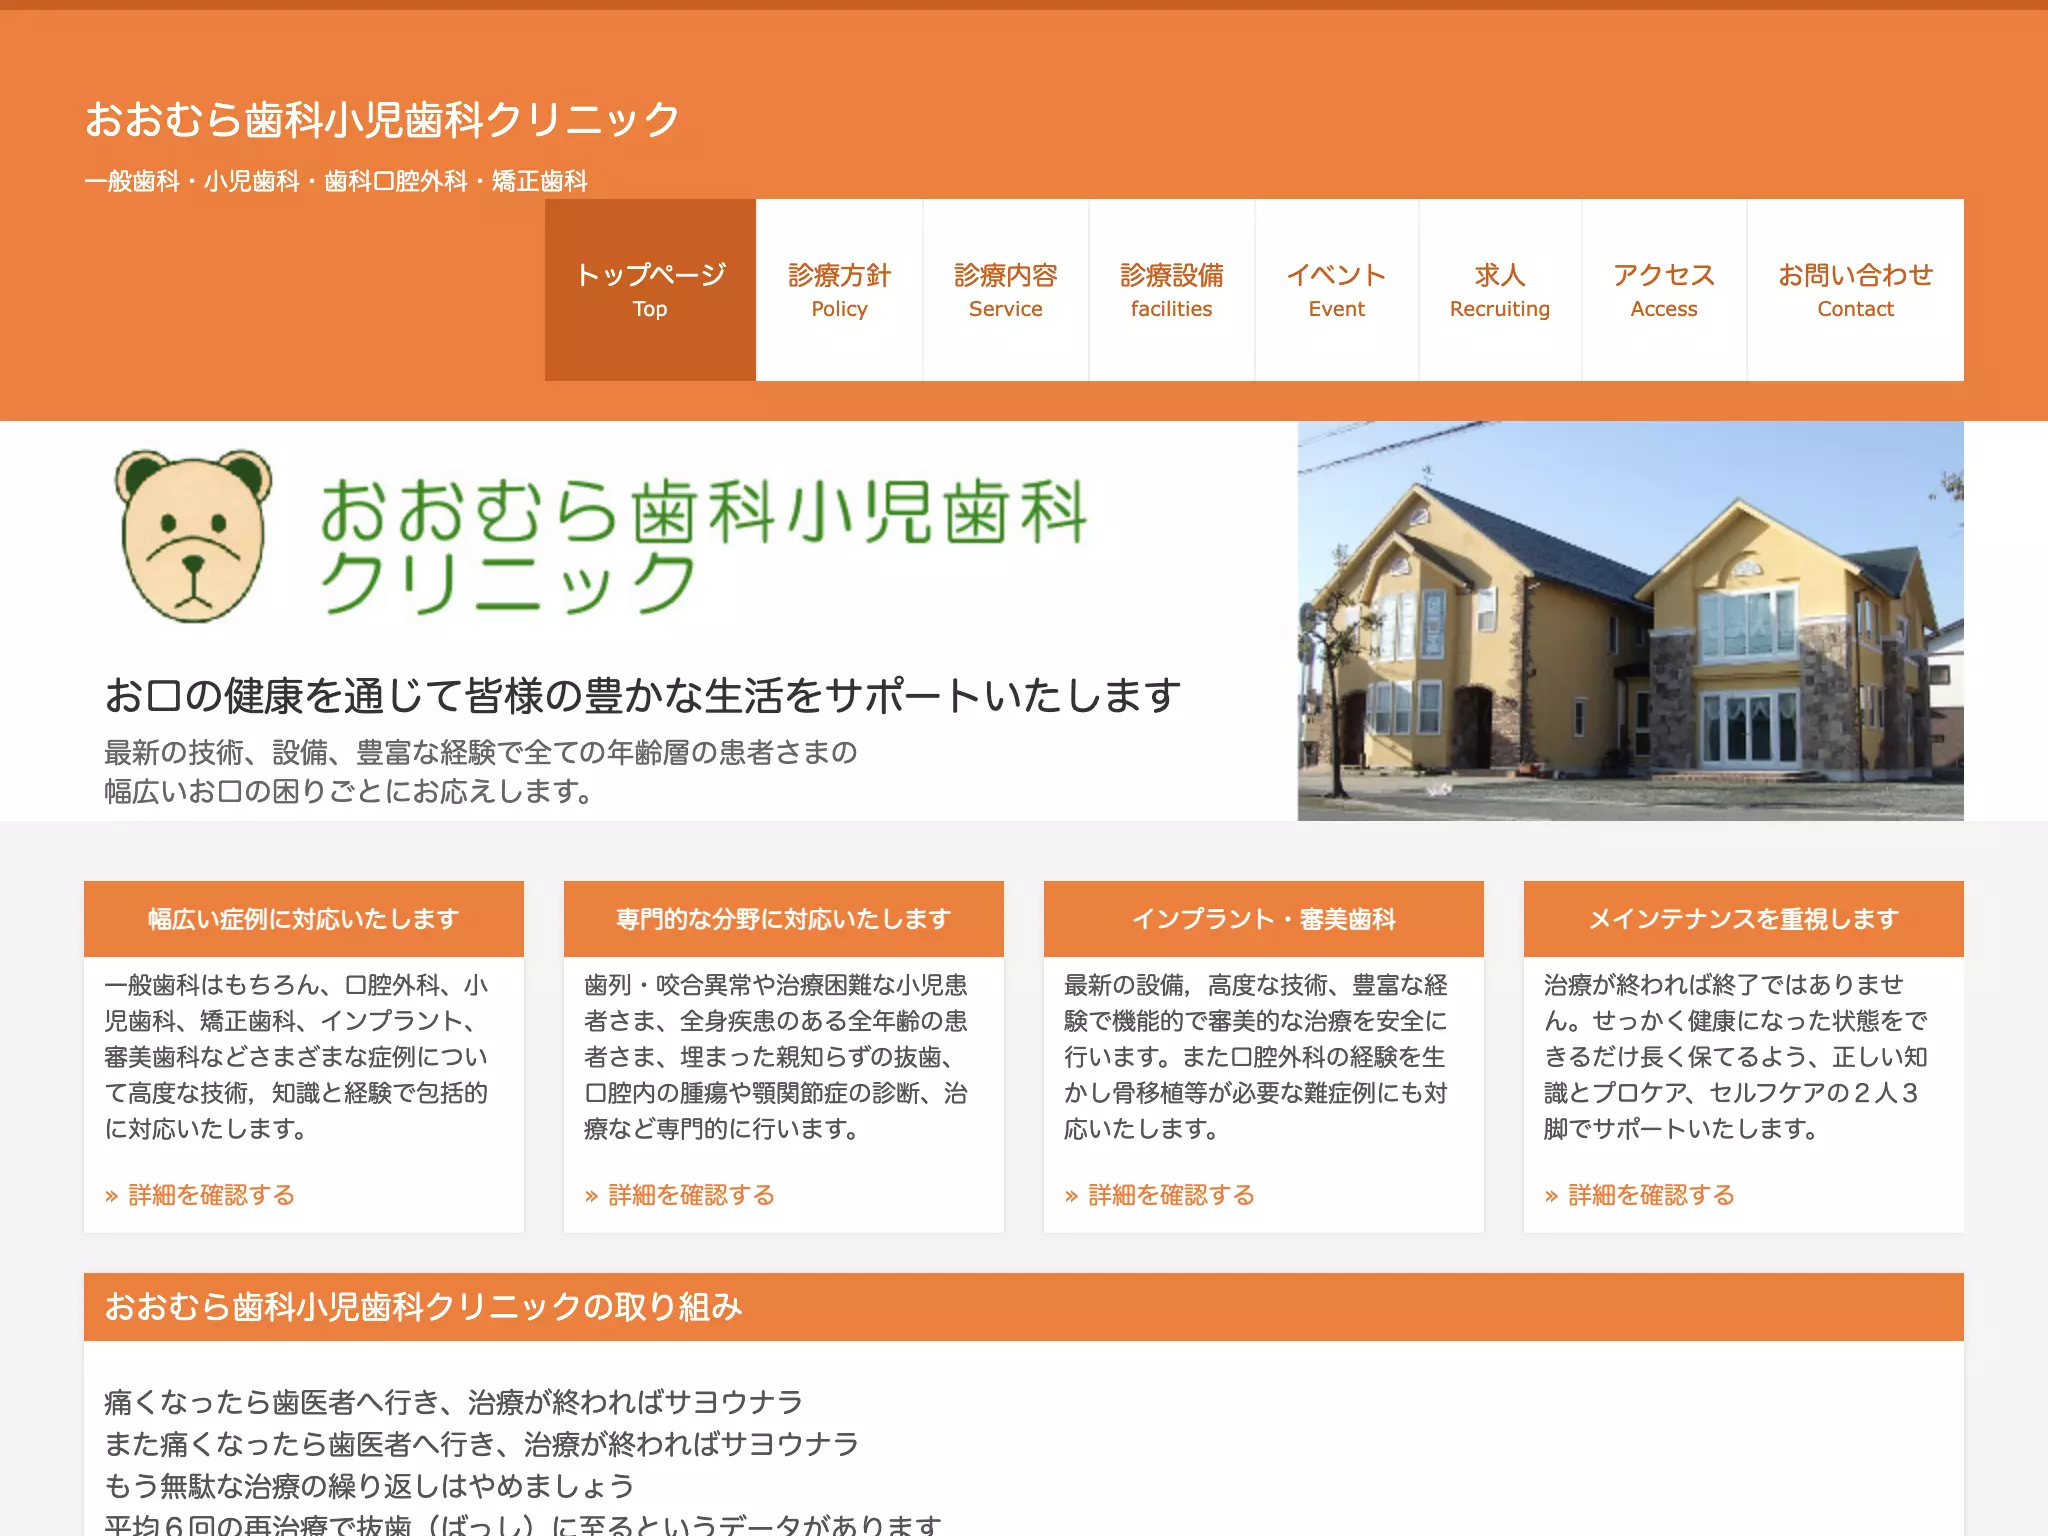Click text 最新の技術、設備、豊富な経験で全ての年齢層の患者さまの
The width and height of the screenshot is (2048, 1536).
481,752
